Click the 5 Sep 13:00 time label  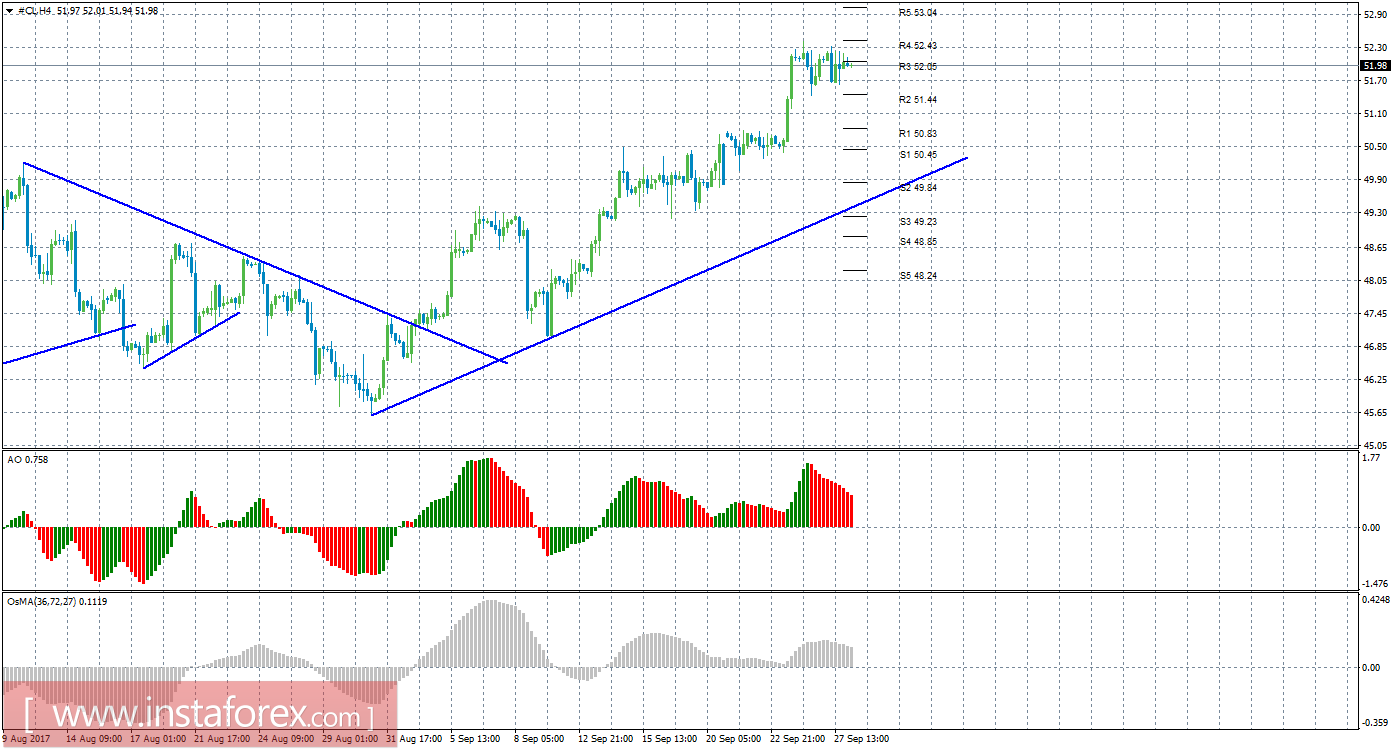477,740
